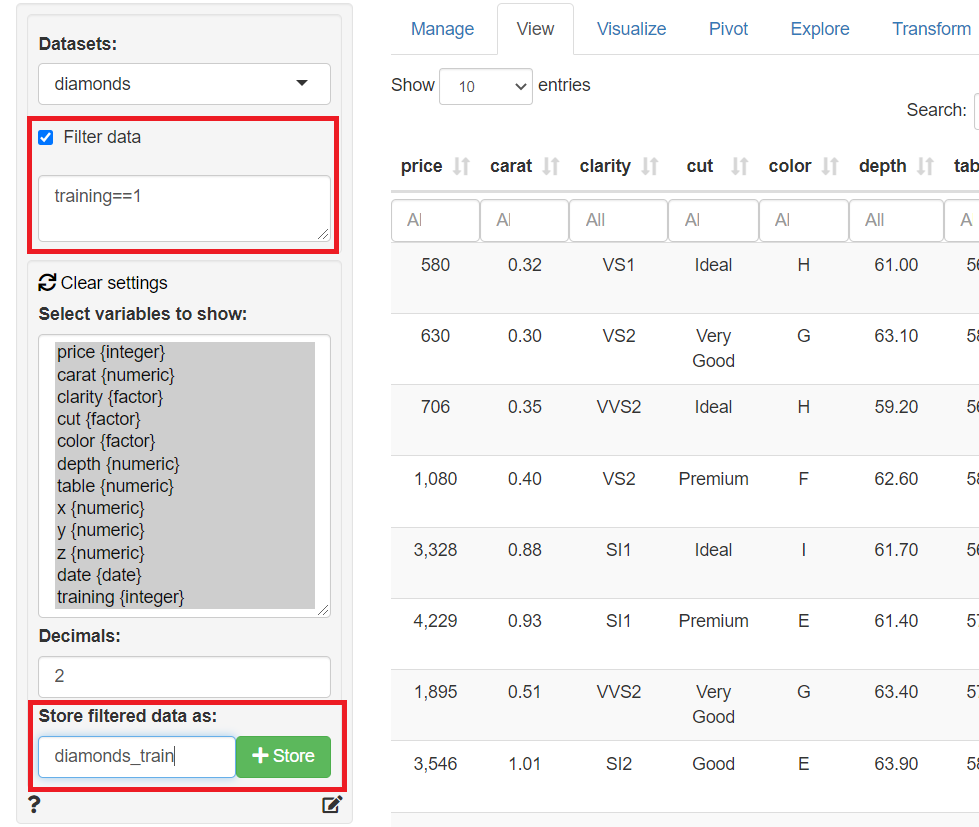Click the filter expression text box
979x827 pixels.
coord(185,208)
